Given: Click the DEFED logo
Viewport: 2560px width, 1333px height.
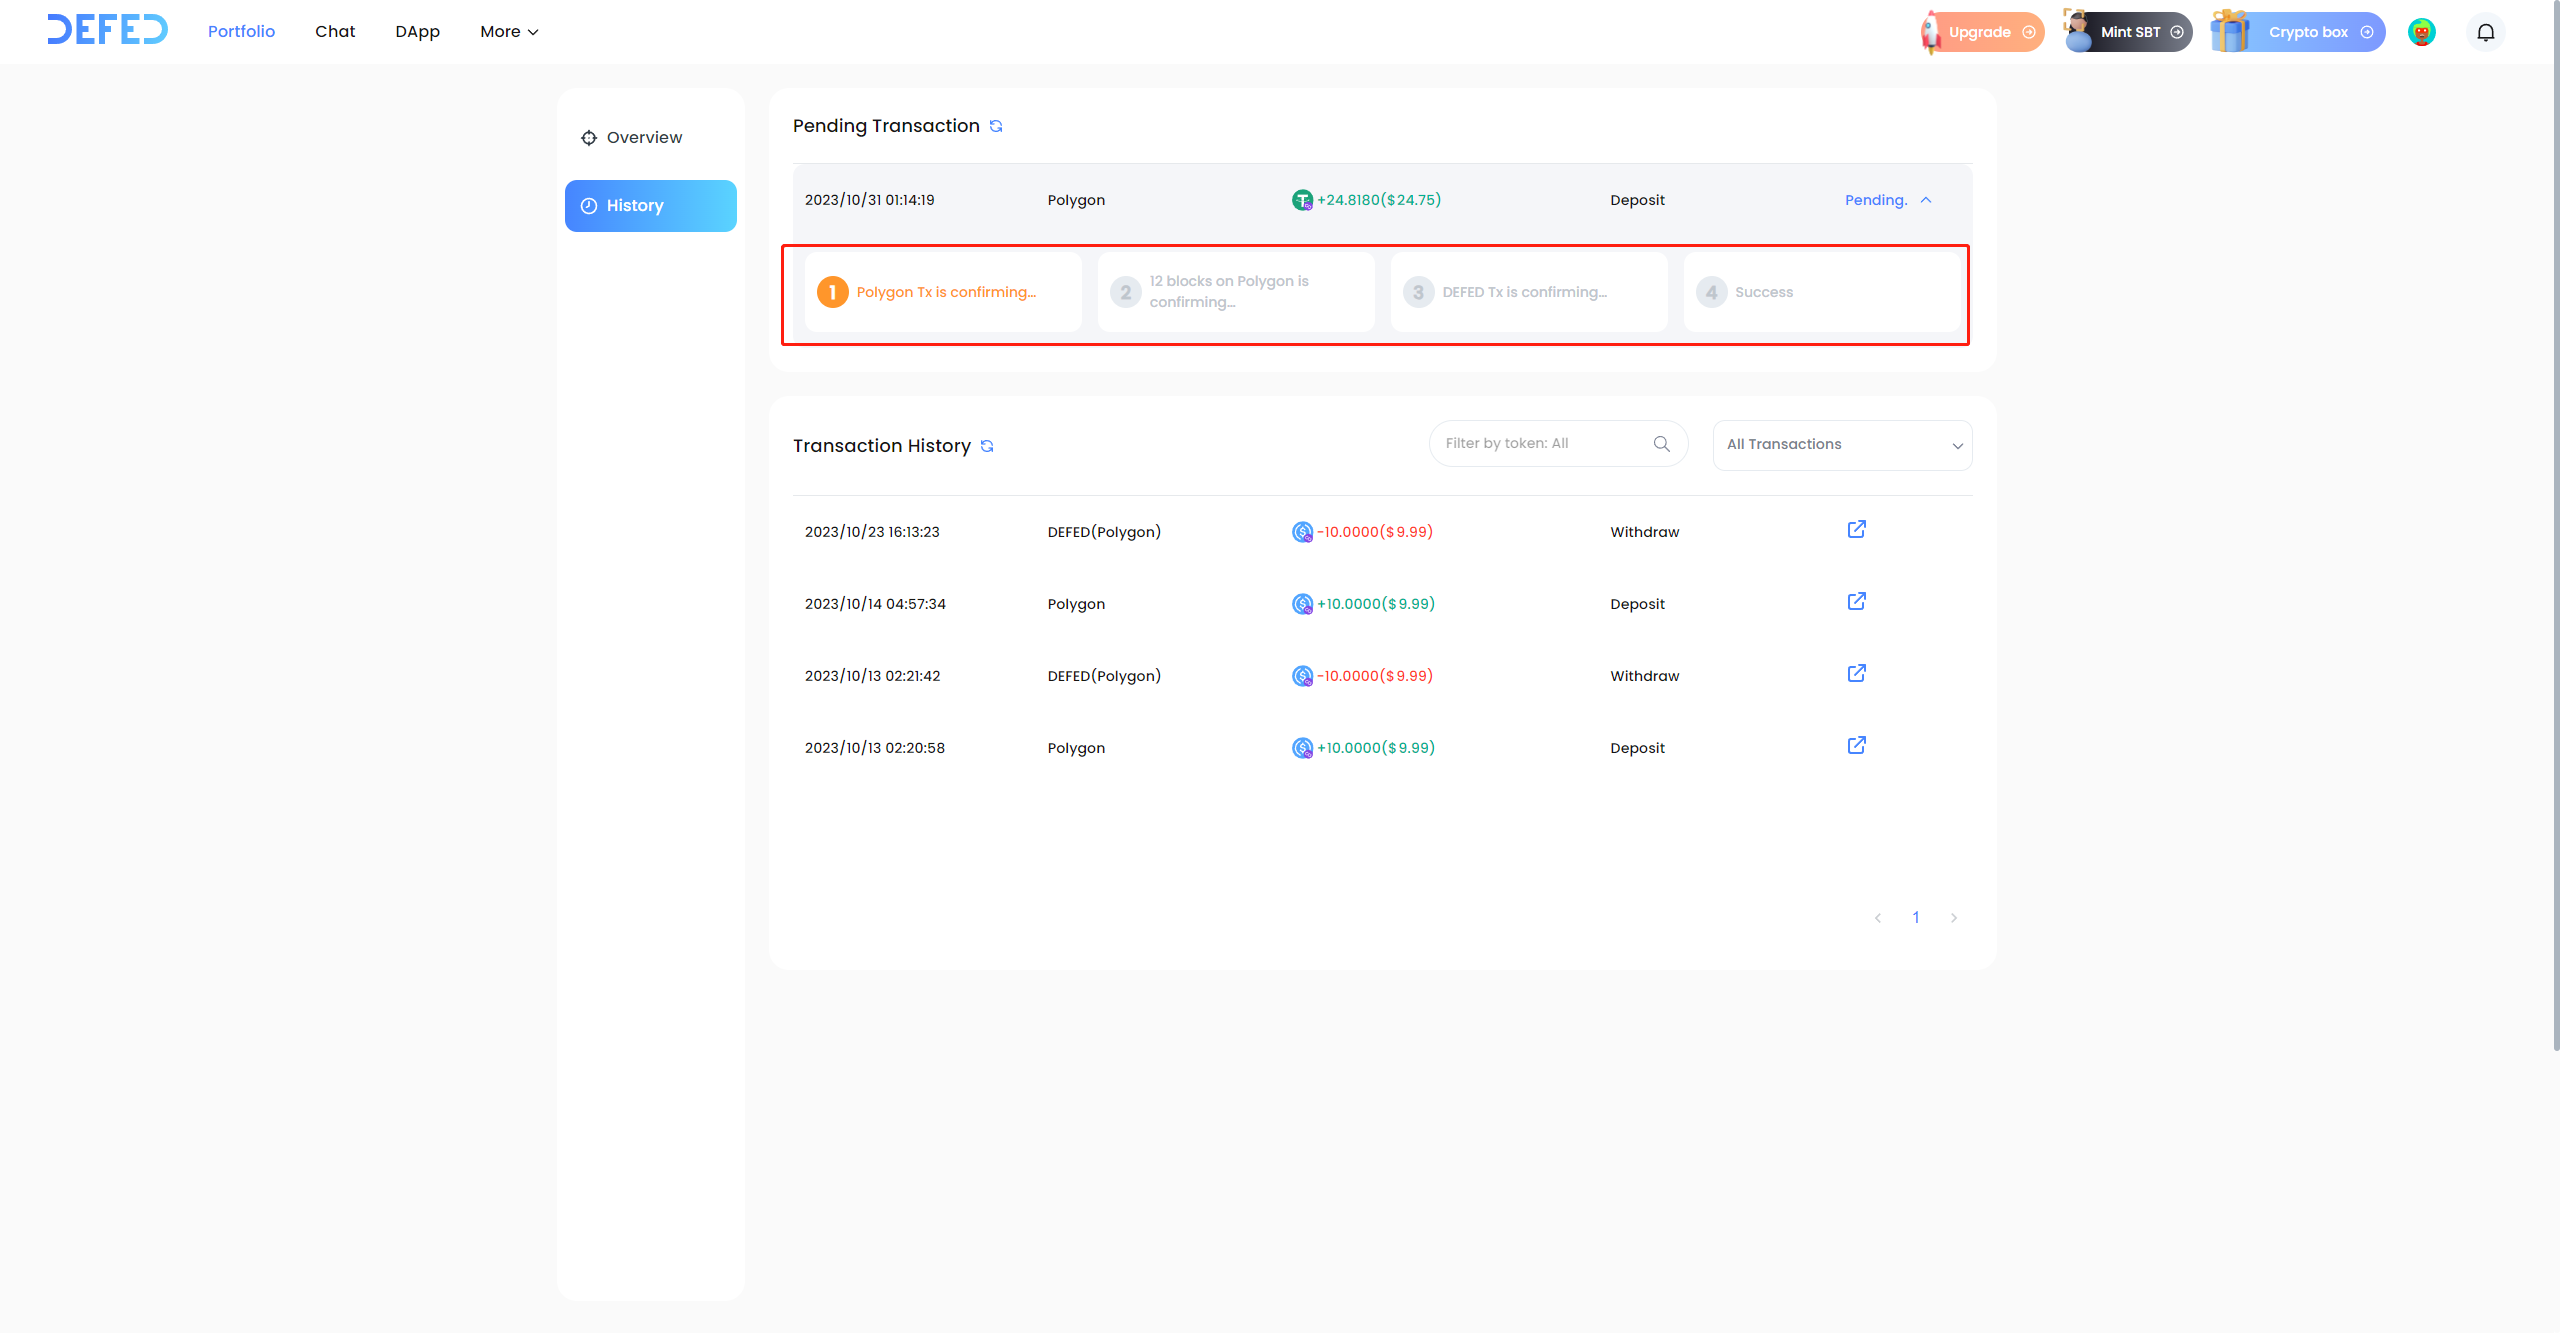Looking at the screenshot, I should tap(107, 30).
